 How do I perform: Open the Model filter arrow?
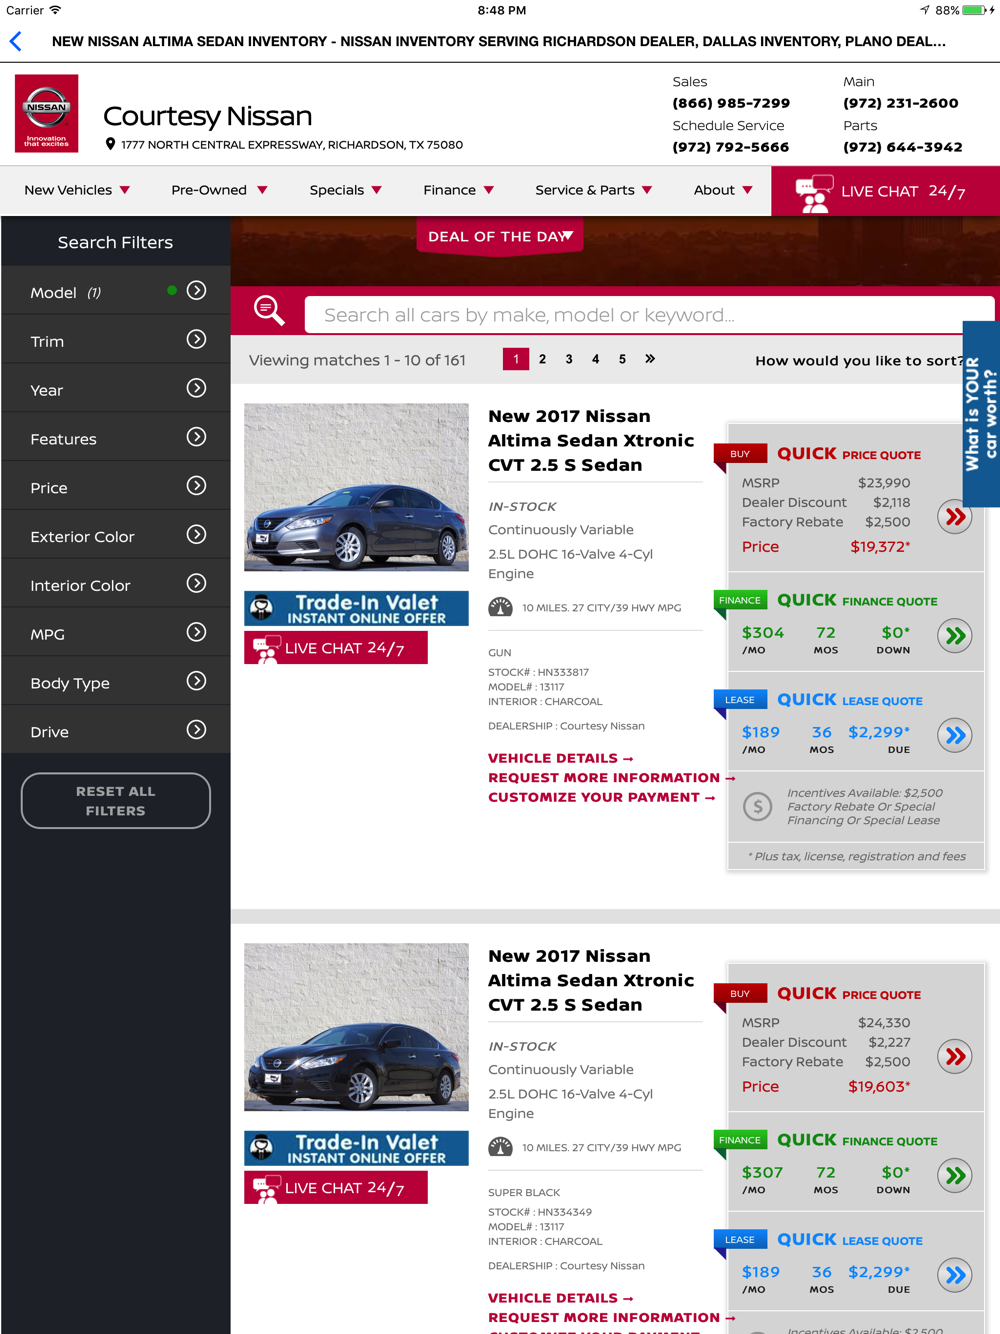point(197,291)
